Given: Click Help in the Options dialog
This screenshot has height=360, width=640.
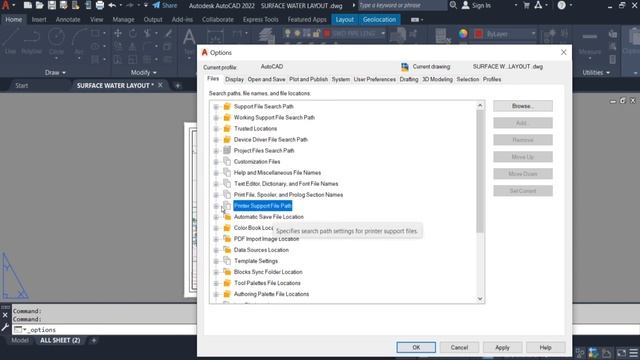Looking at the screenshot, I should 546,347.
